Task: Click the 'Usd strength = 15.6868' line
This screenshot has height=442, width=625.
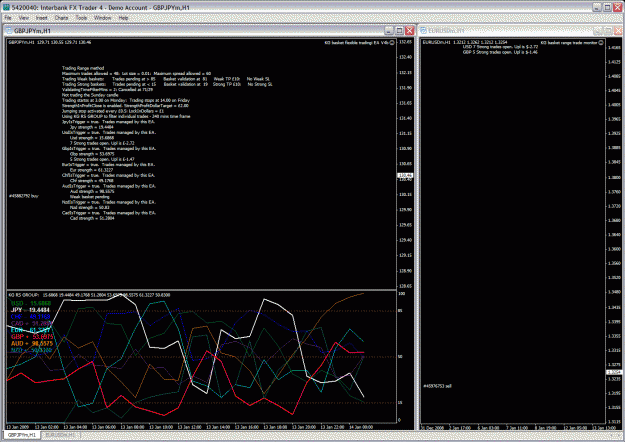Action: click(92, 138)
